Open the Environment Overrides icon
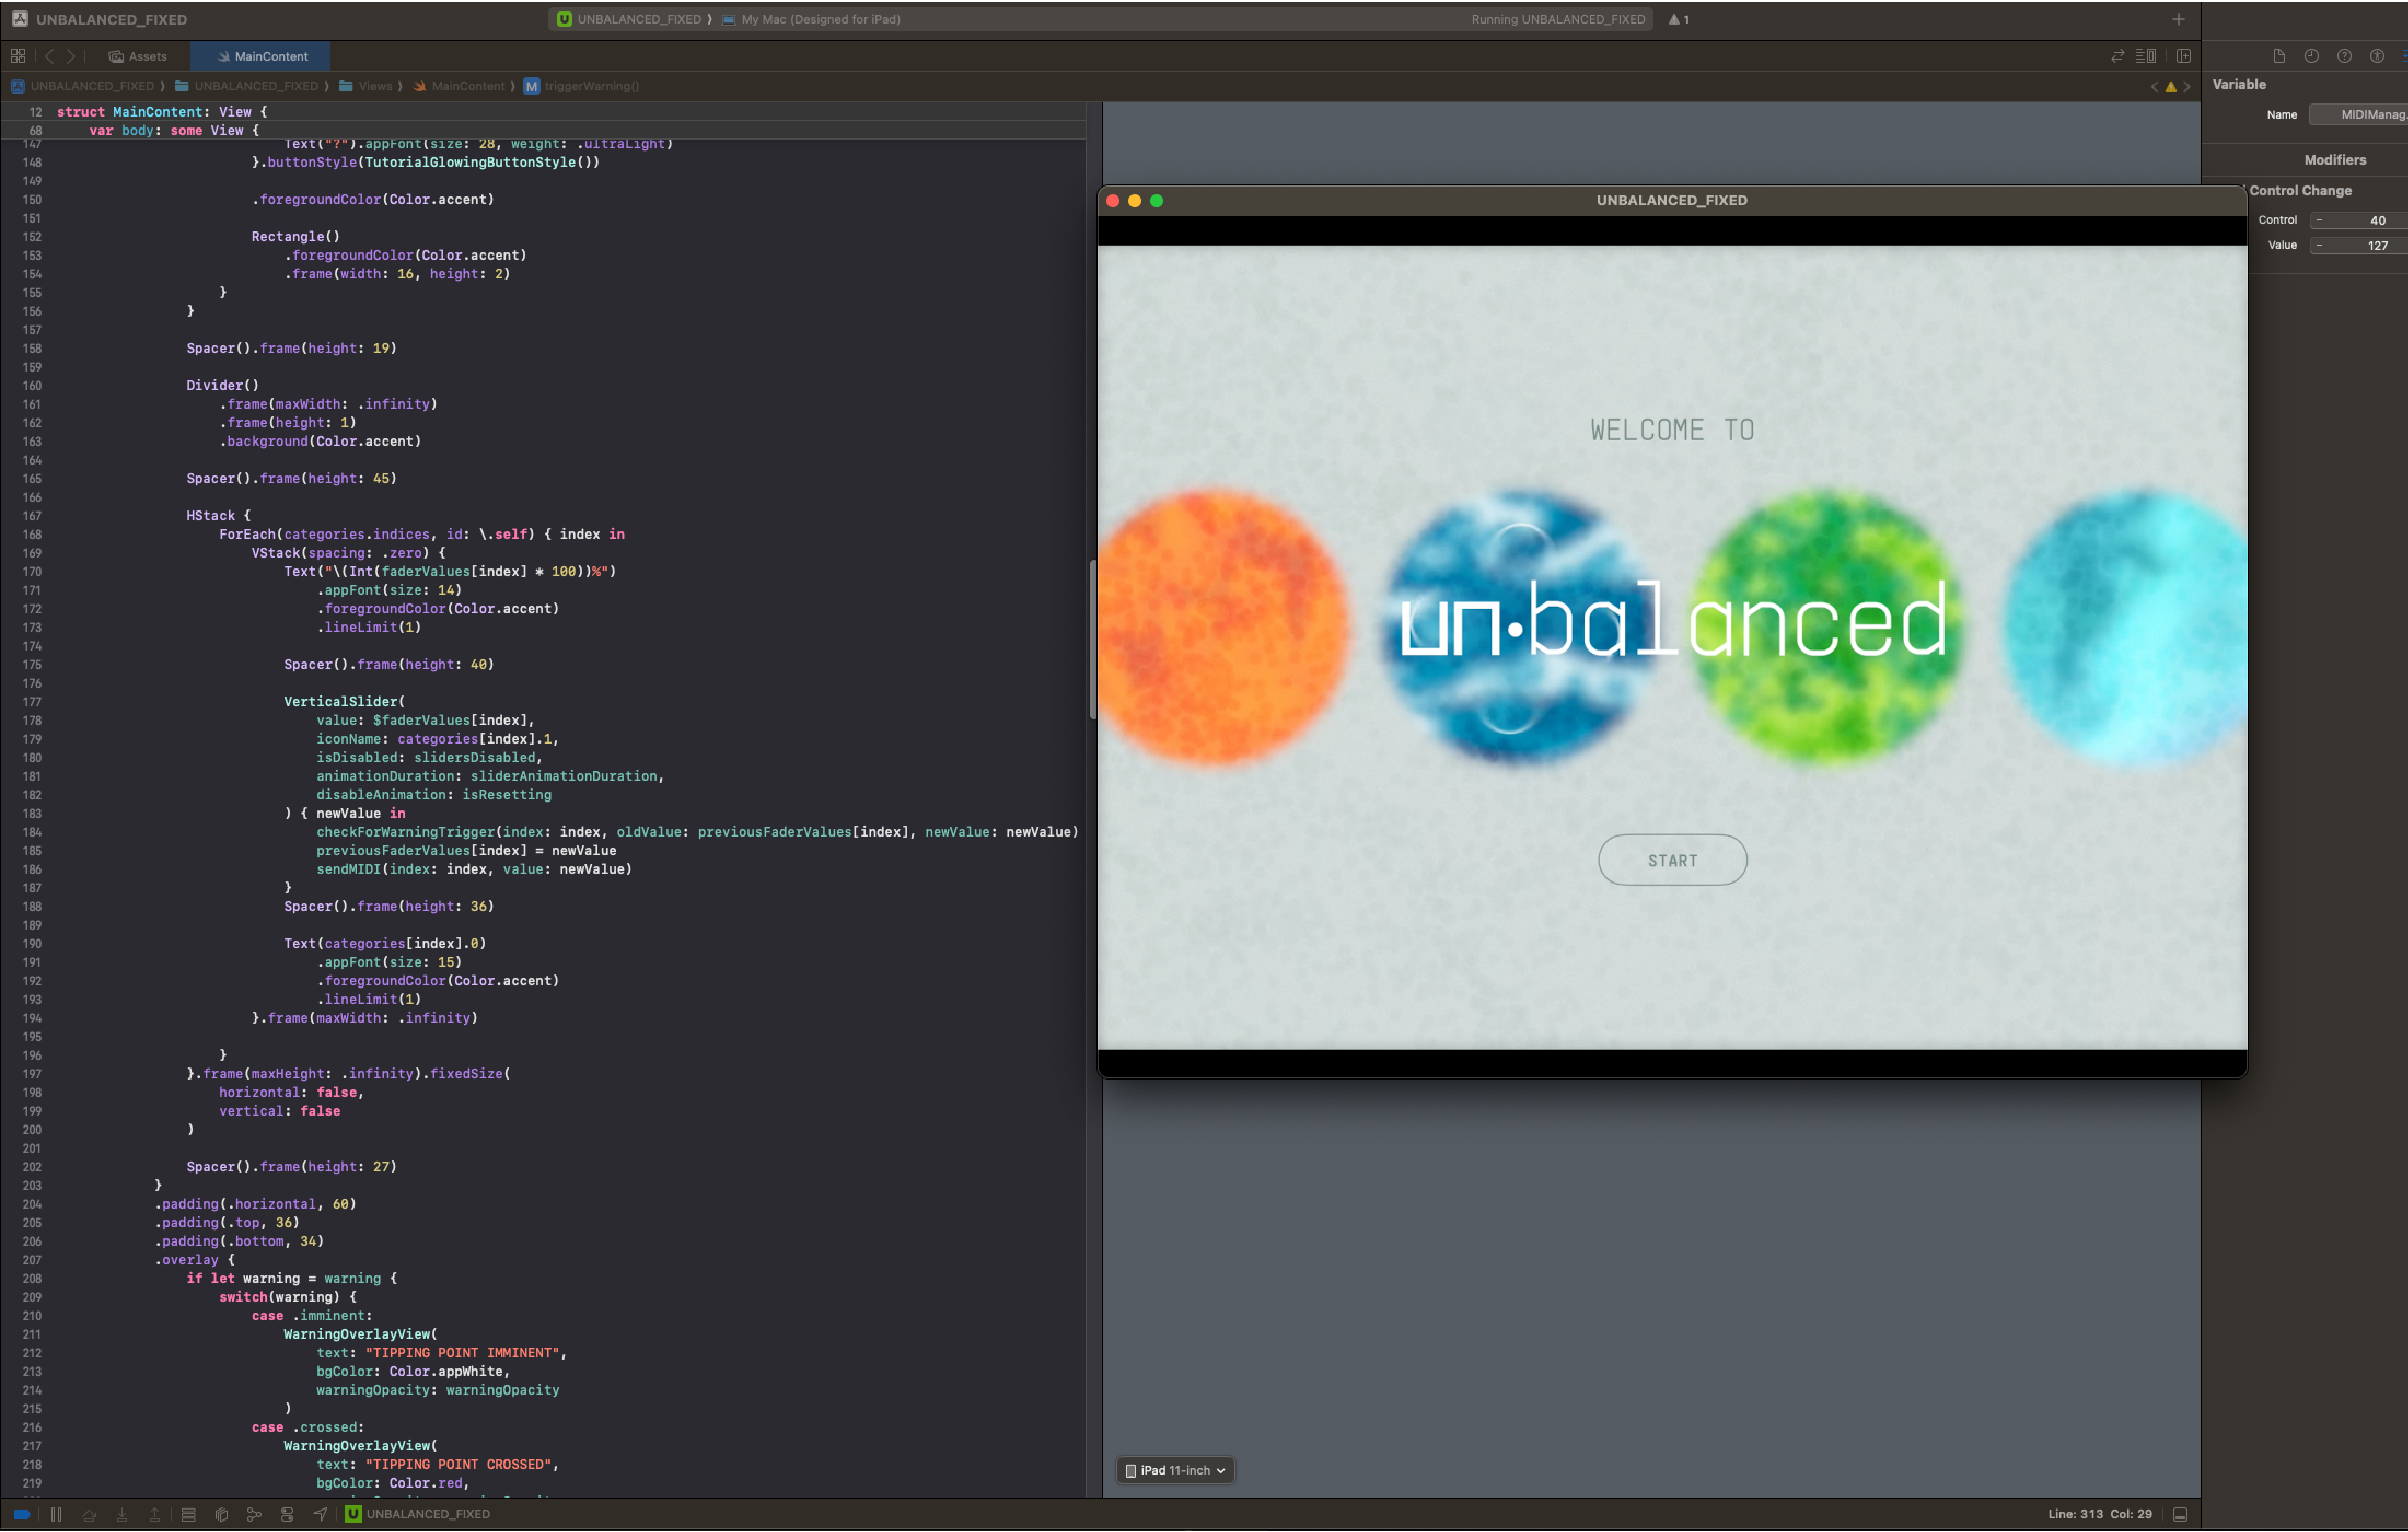Image resolution: width=2408 pixels, height=1532 pixels. [287, 1514]
